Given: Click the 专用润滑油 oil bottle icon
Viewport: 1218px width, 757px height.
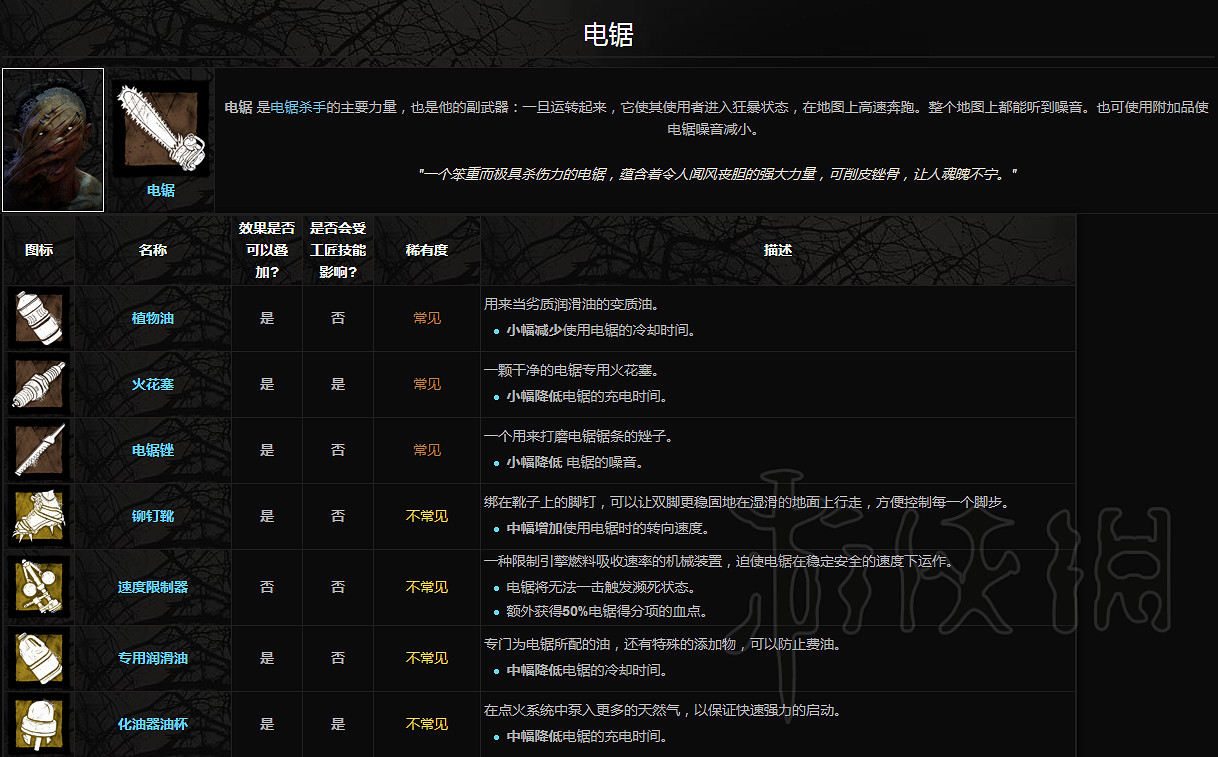Looking at the screenshot, I should point(38,658).
